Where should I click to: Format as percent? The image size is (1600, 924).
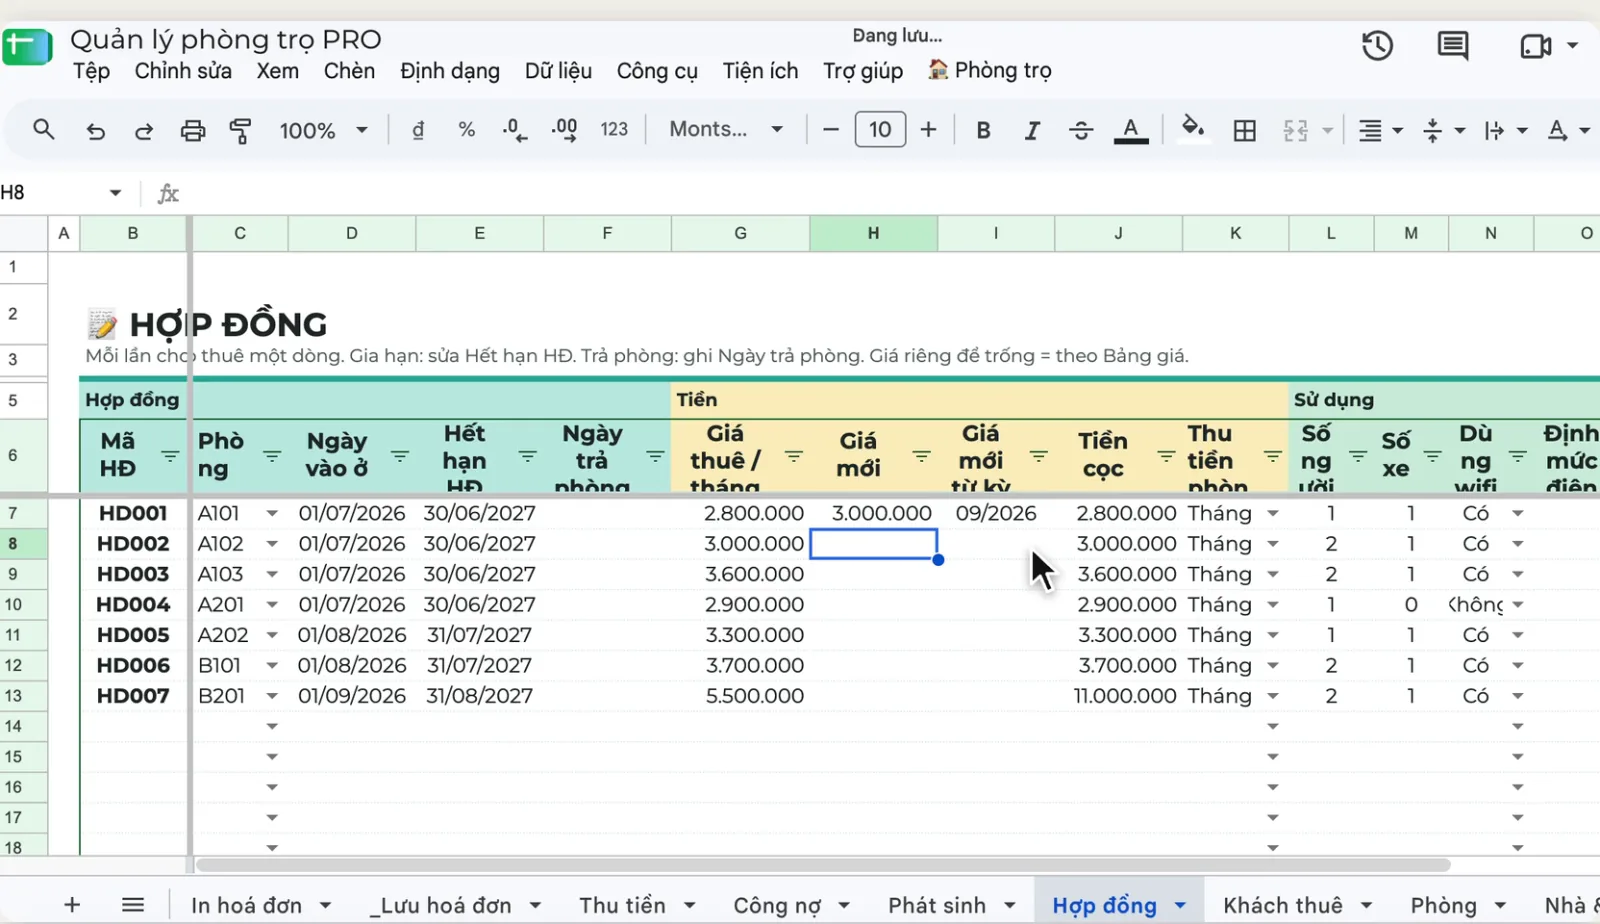click(x=466, y=130)
